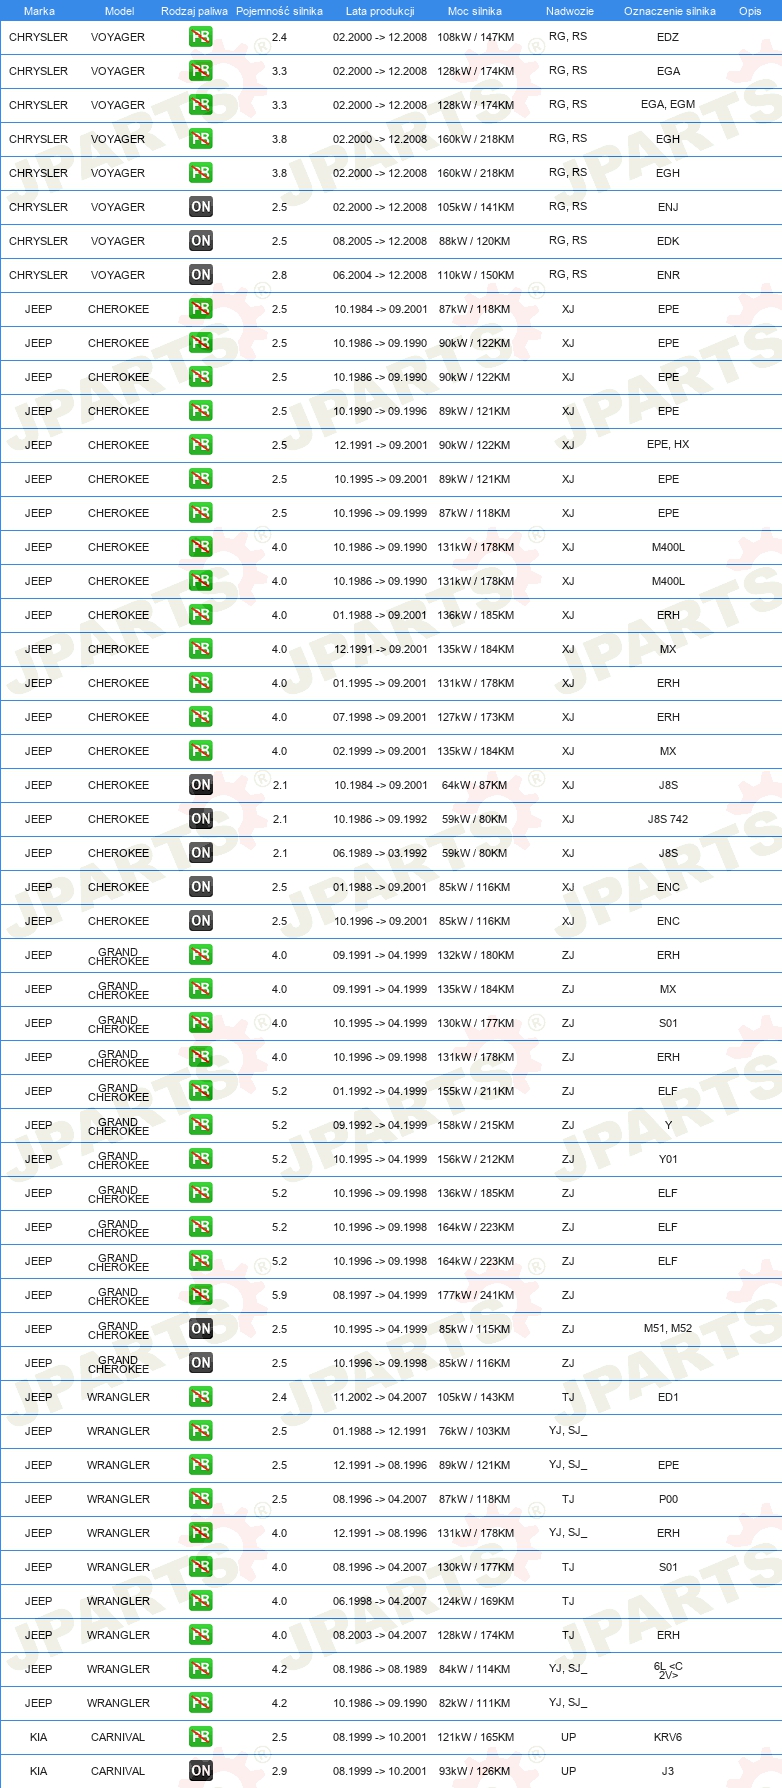Click the ON diesel icon in Voyager EDK row

201,241
